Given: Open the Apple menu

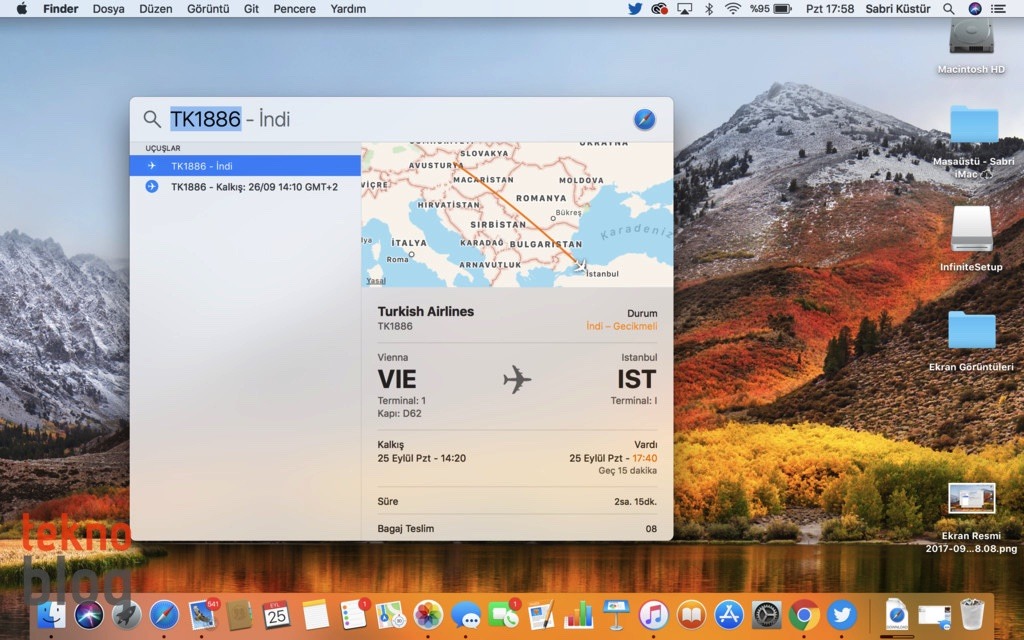Looking at the screenshot, I should 22,8.
